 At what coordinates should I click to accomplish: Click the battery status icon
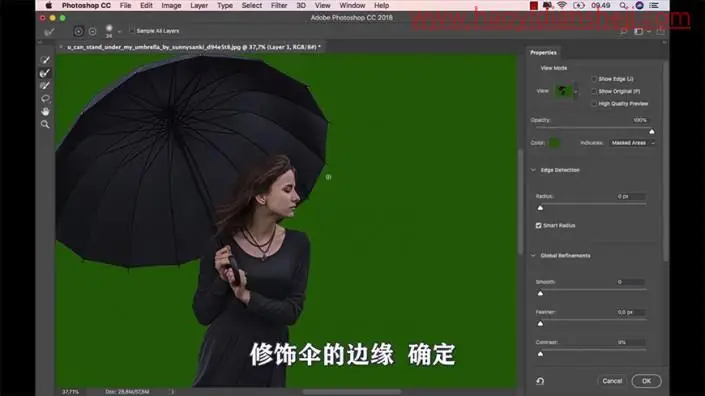click(x=579, y=5)
